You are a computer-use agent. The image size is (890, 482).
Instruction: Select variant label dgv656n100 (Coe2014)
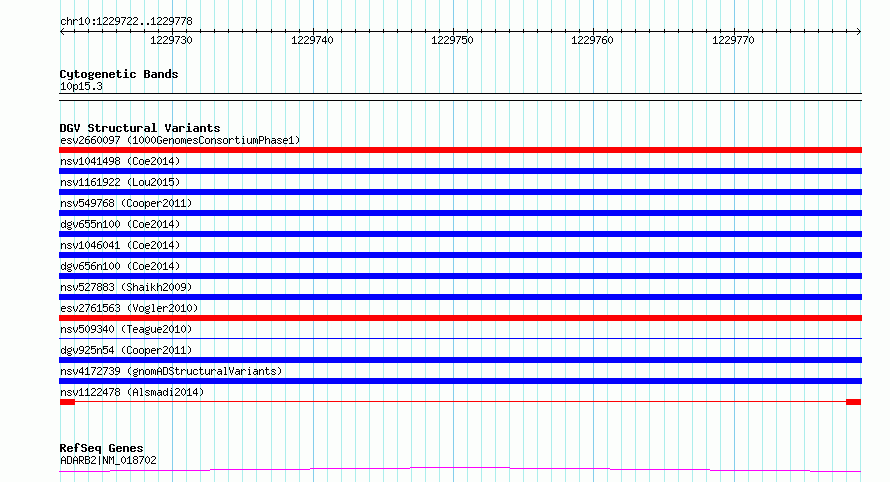click(x=120, y=266)
